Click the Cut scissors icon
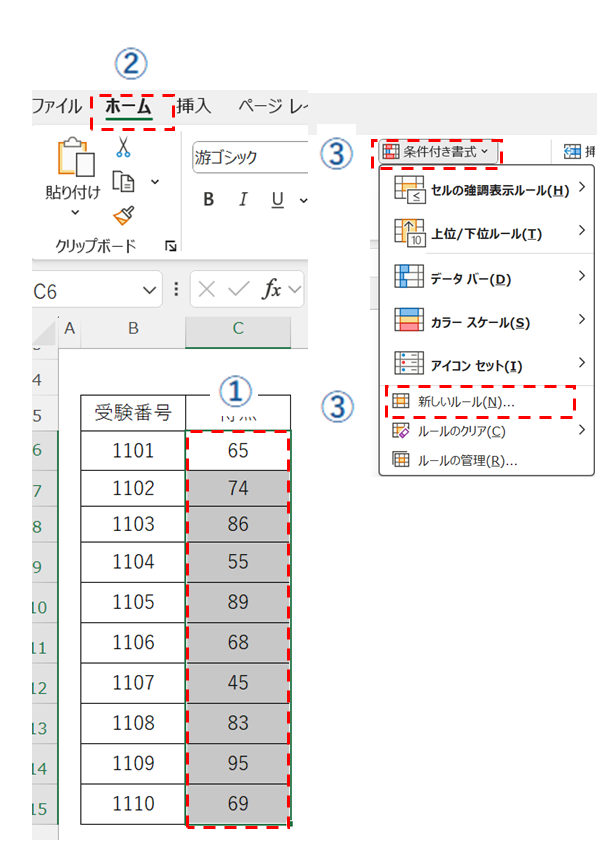 coord(124,148)
